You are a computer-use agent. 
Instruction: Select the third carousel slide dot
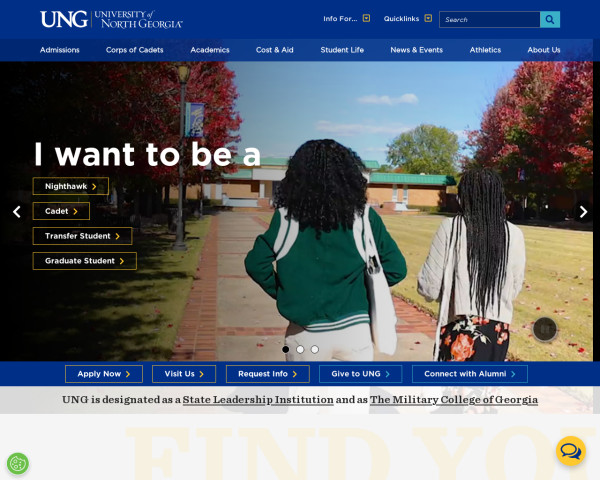click(x=315, y=349)
